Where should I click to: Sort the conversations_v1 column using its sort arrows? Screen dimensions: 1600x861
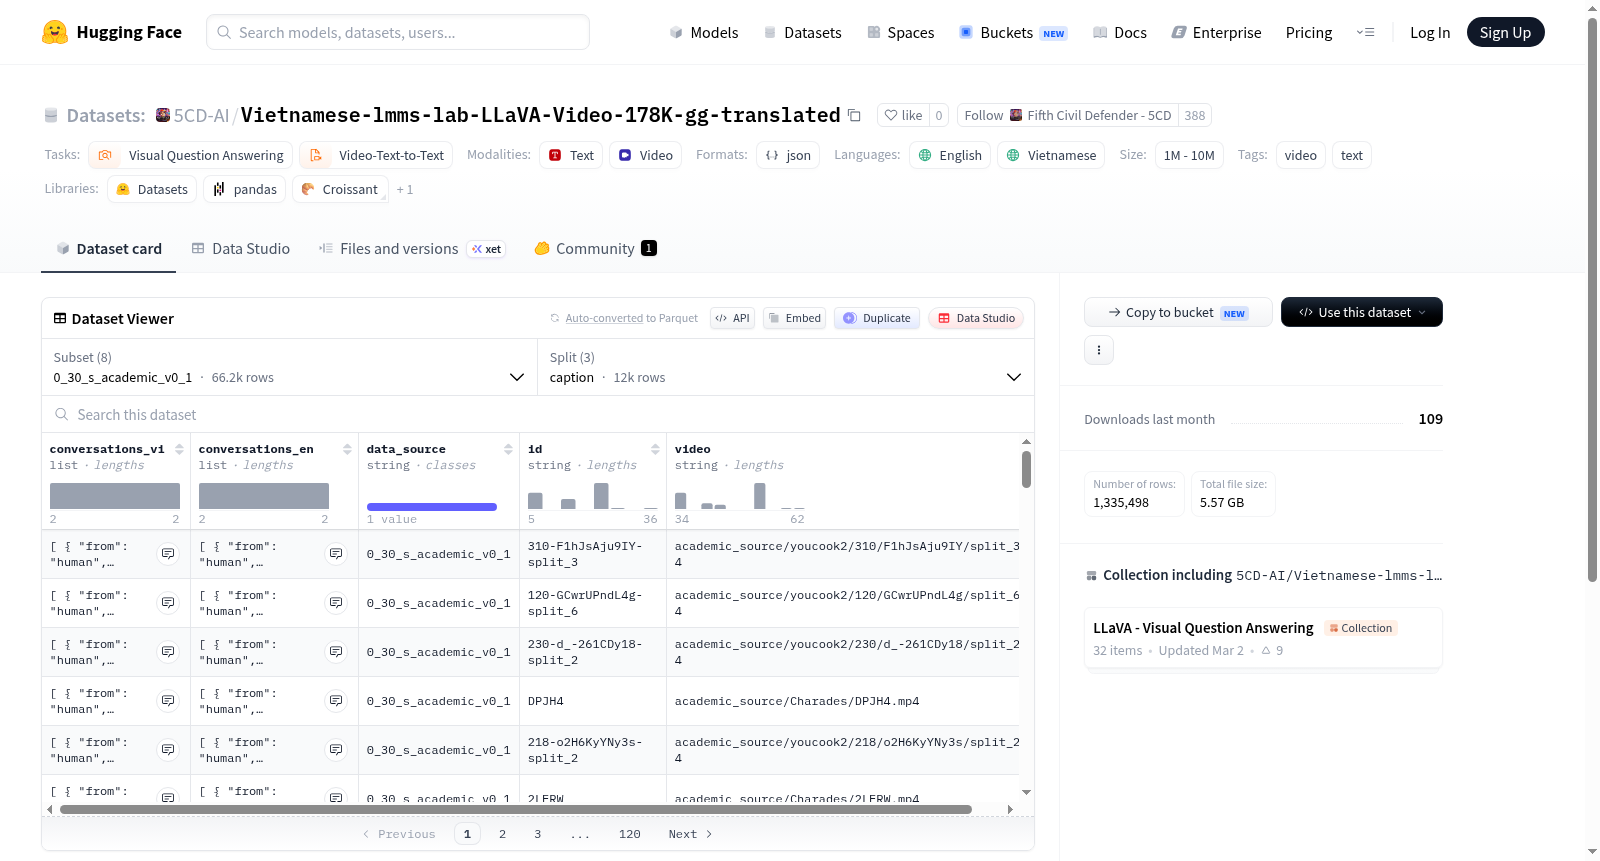(179, 449)
